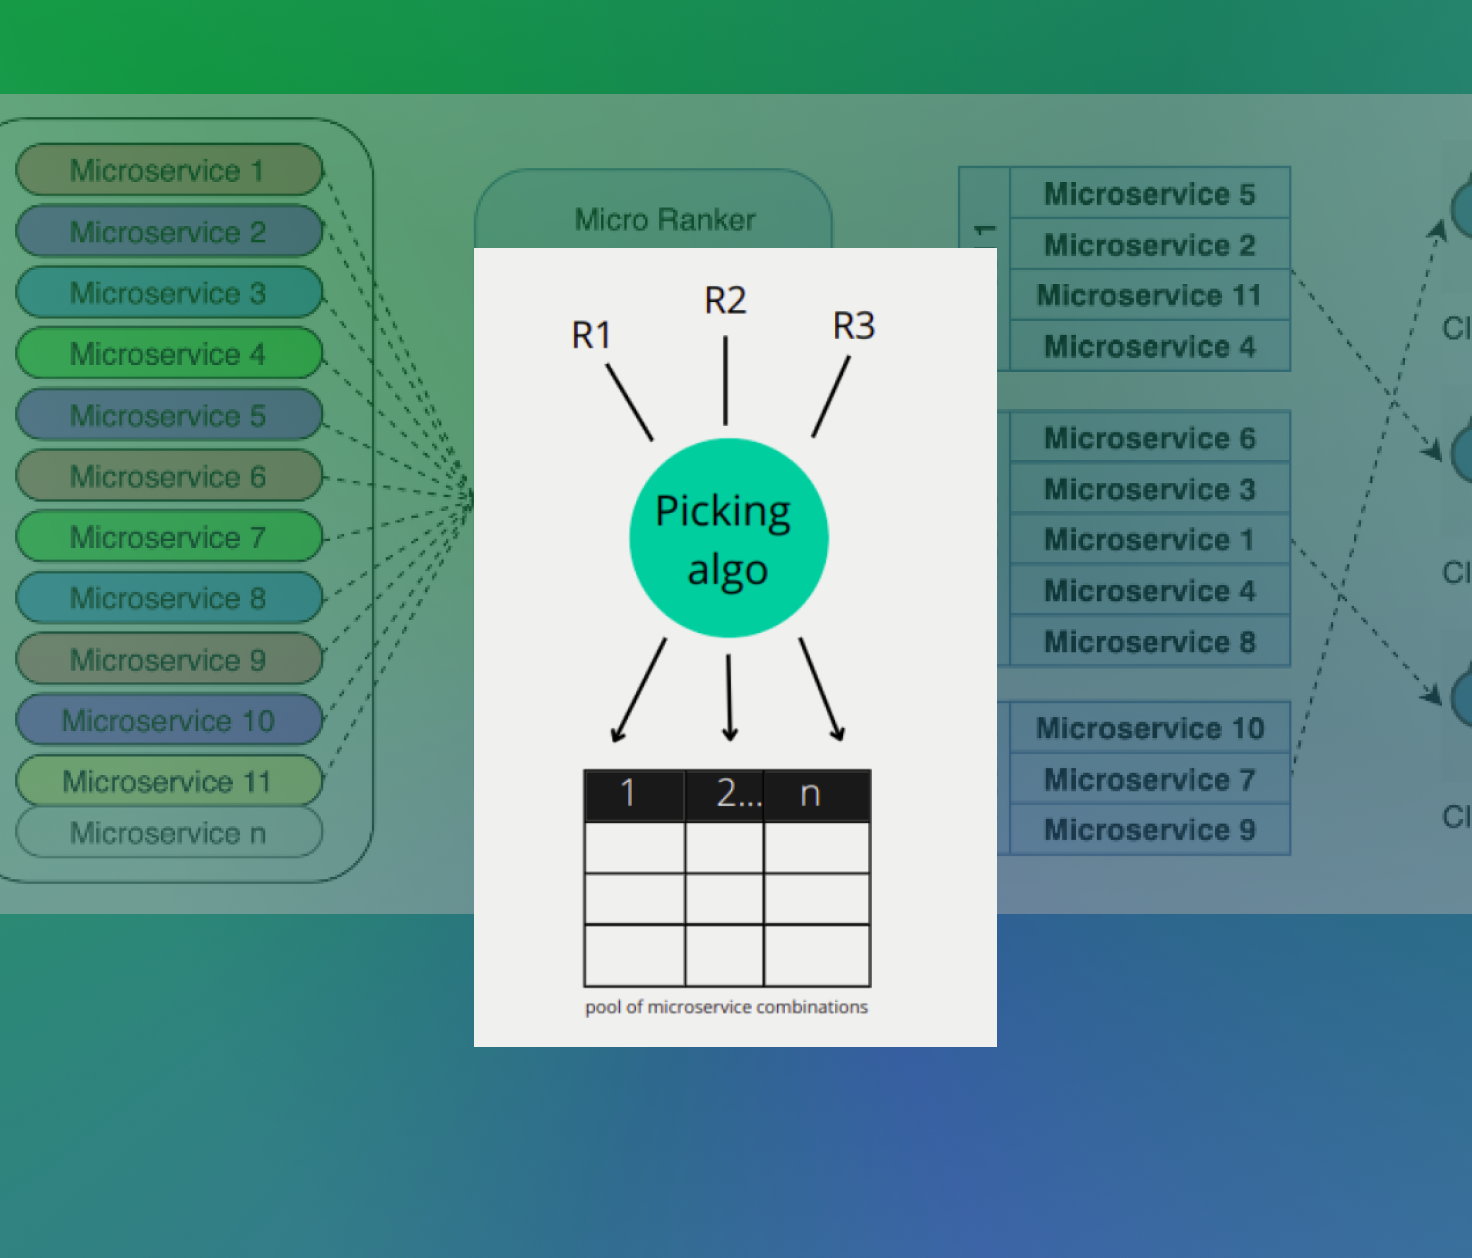The height and width of the screenshot is (1258, 1472).
Task: Select table header cell labeled 1
Action: tap(635, 795)
